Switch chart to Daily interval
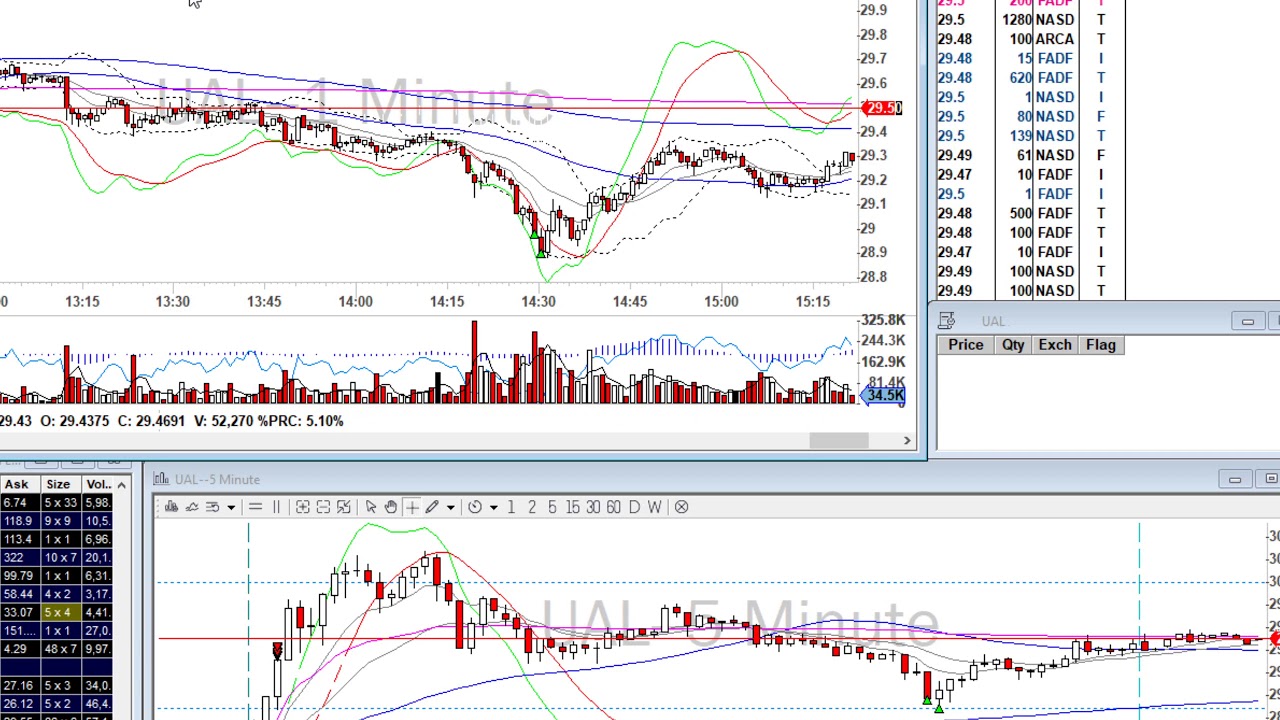The image size is (1280, 720). pyautogui.click(x=634, y=507)
